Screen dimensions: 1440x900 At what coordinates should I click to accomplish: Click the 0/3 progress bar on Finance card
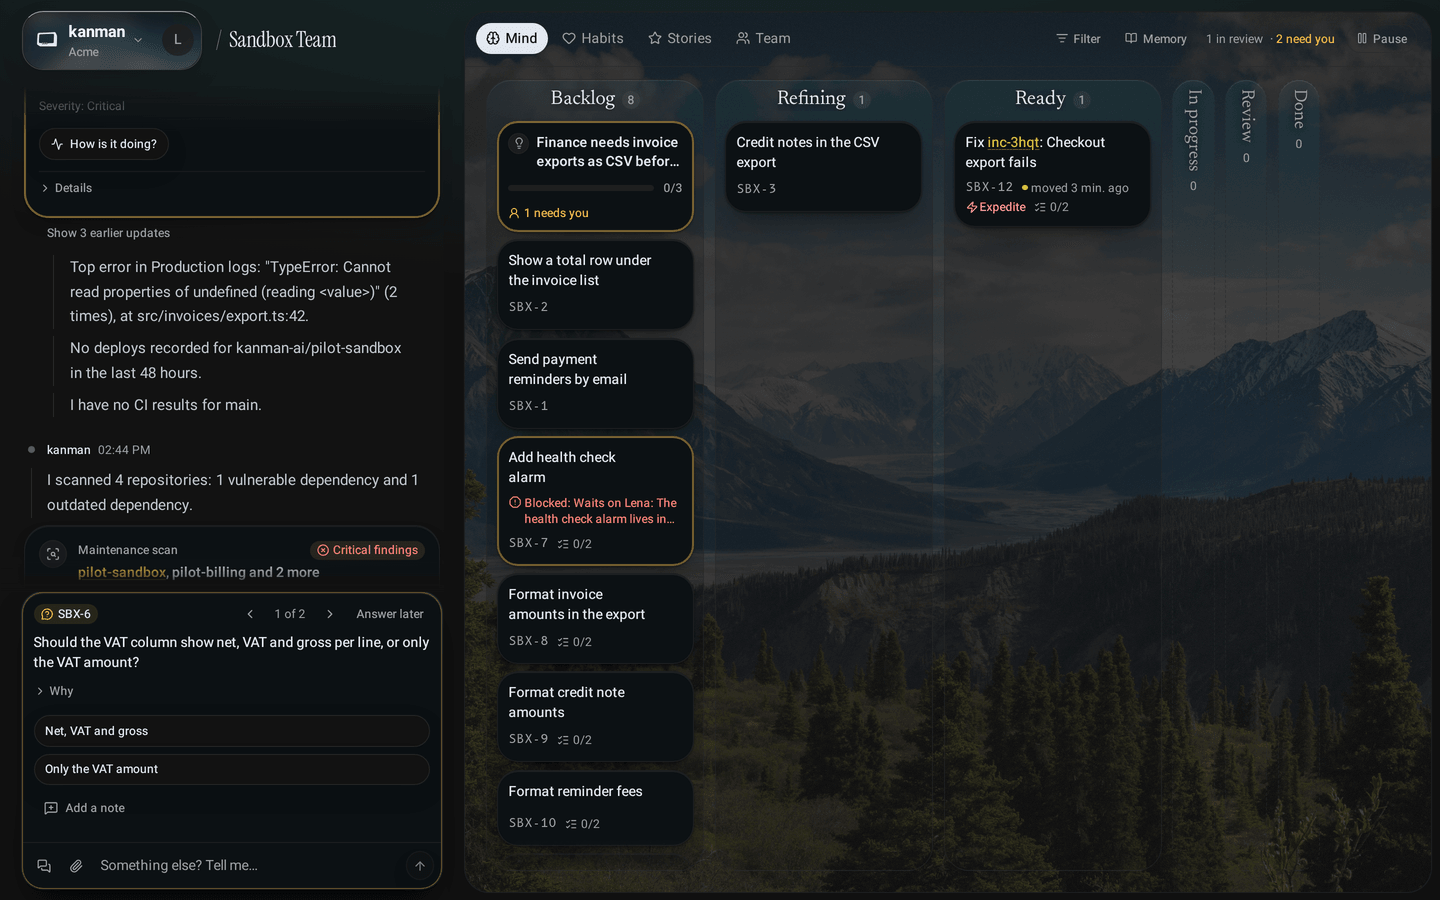pyautogui.click(x=581, y=188)
